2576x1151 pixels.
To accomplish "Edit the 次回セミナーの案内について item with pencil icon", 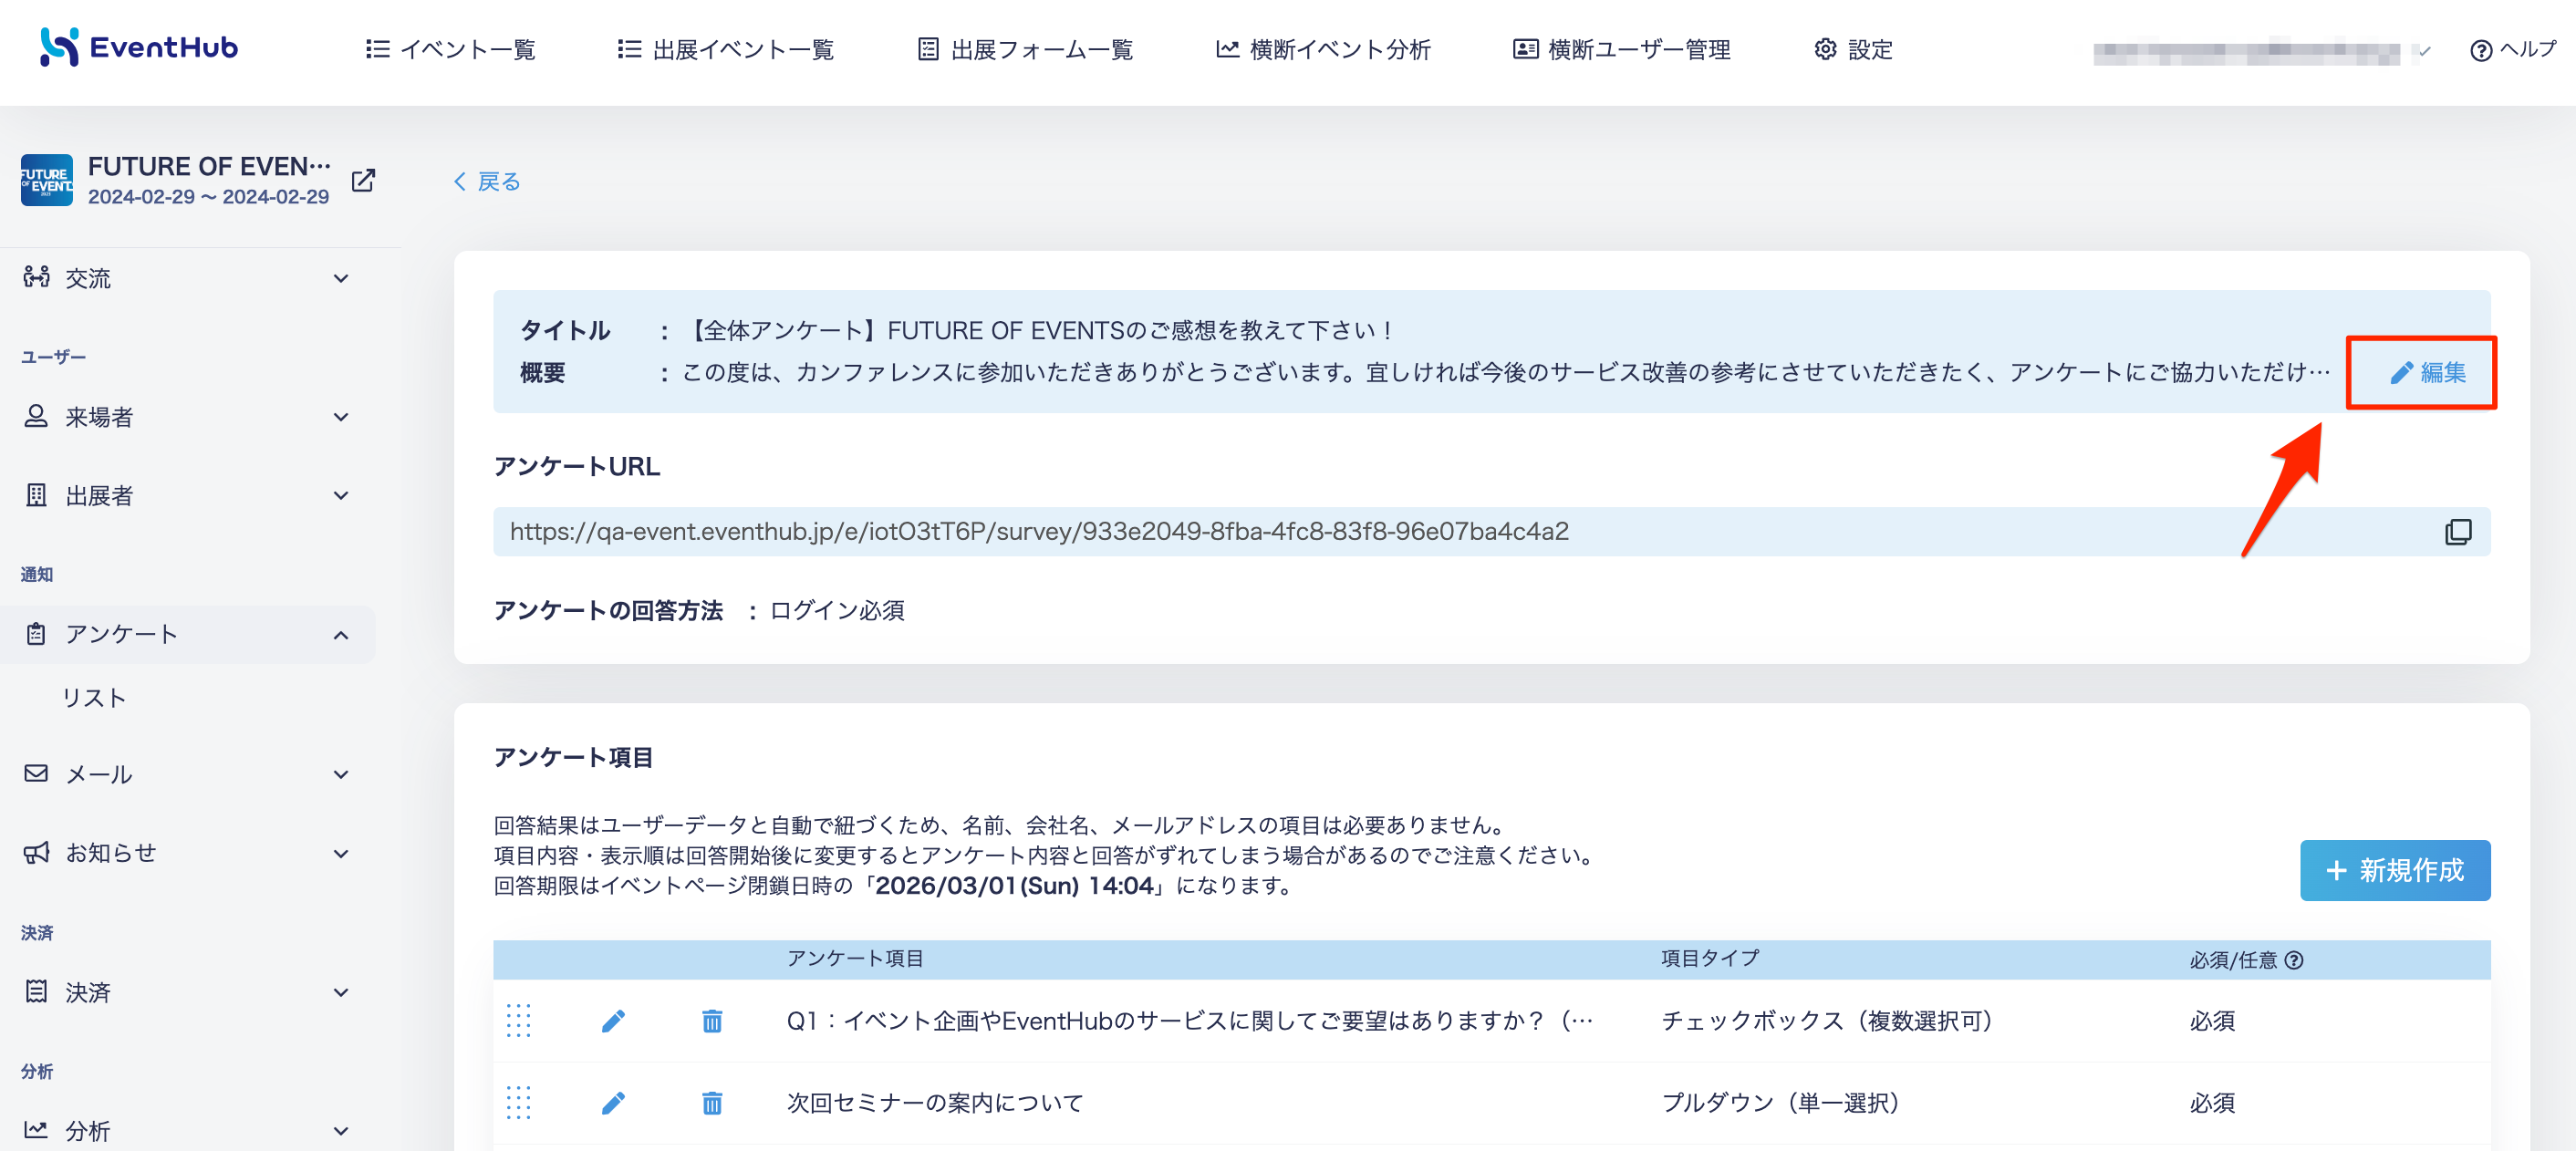I will (613, 1102).
